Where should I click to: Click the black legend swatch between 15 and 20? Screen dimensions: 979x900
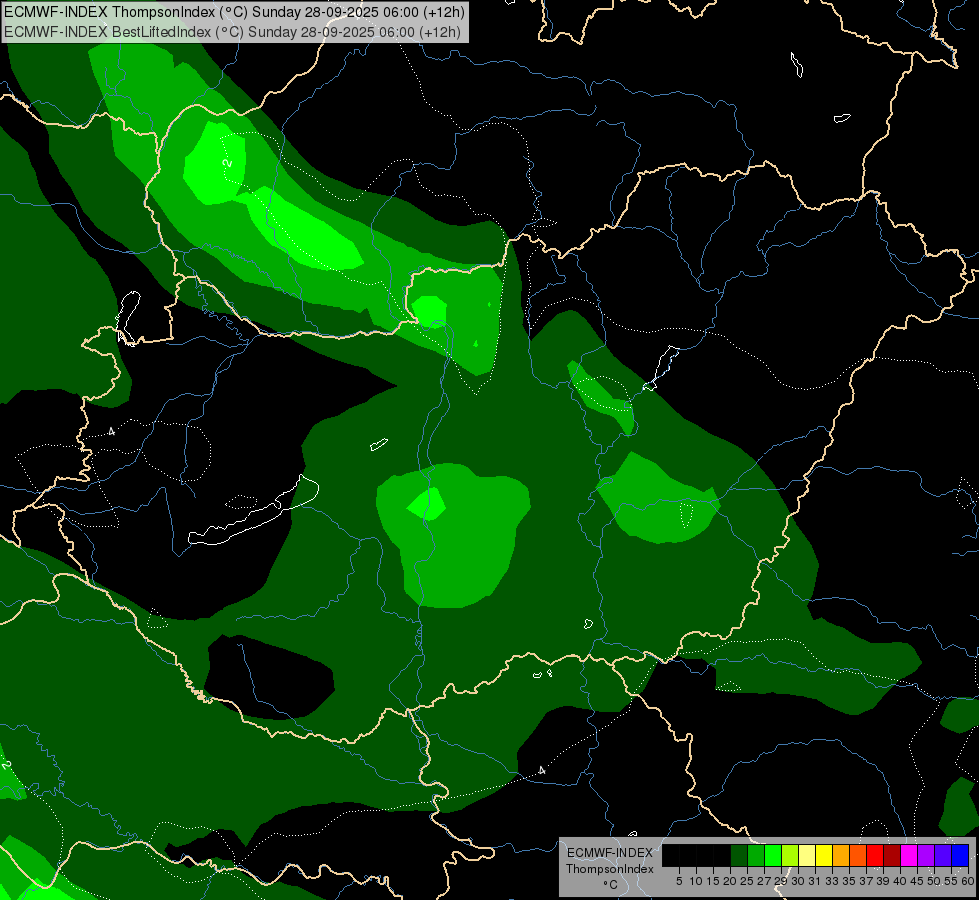pyautogui.click(x=722, y=855)
